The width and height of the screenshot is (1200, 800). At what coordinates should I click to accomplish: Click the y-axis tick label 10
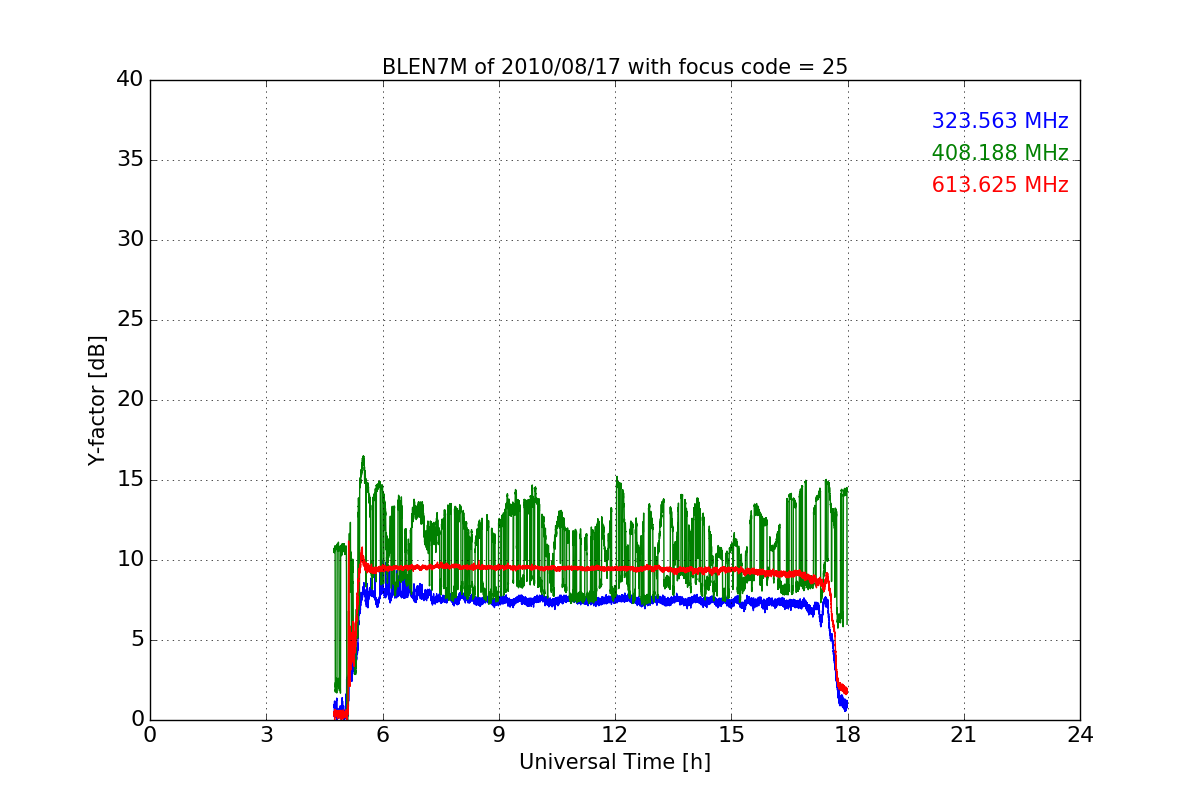pos(130,560)
